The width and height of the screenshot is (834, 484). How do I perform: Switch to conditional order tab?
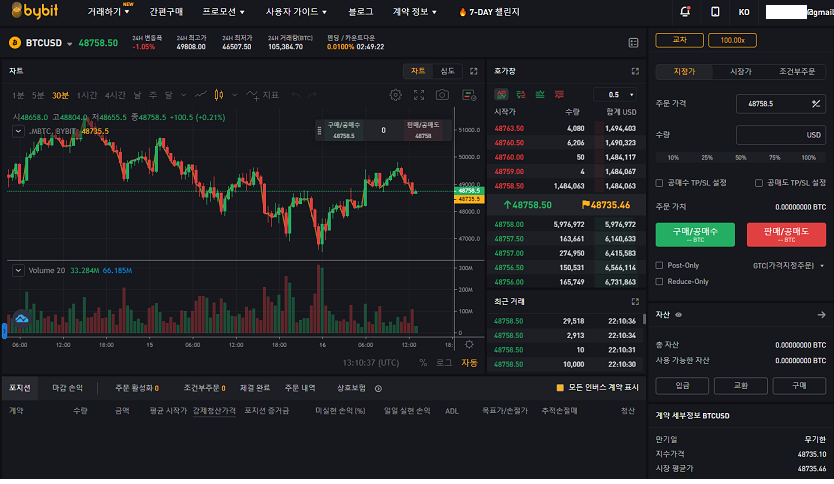[x=797, y=71]
